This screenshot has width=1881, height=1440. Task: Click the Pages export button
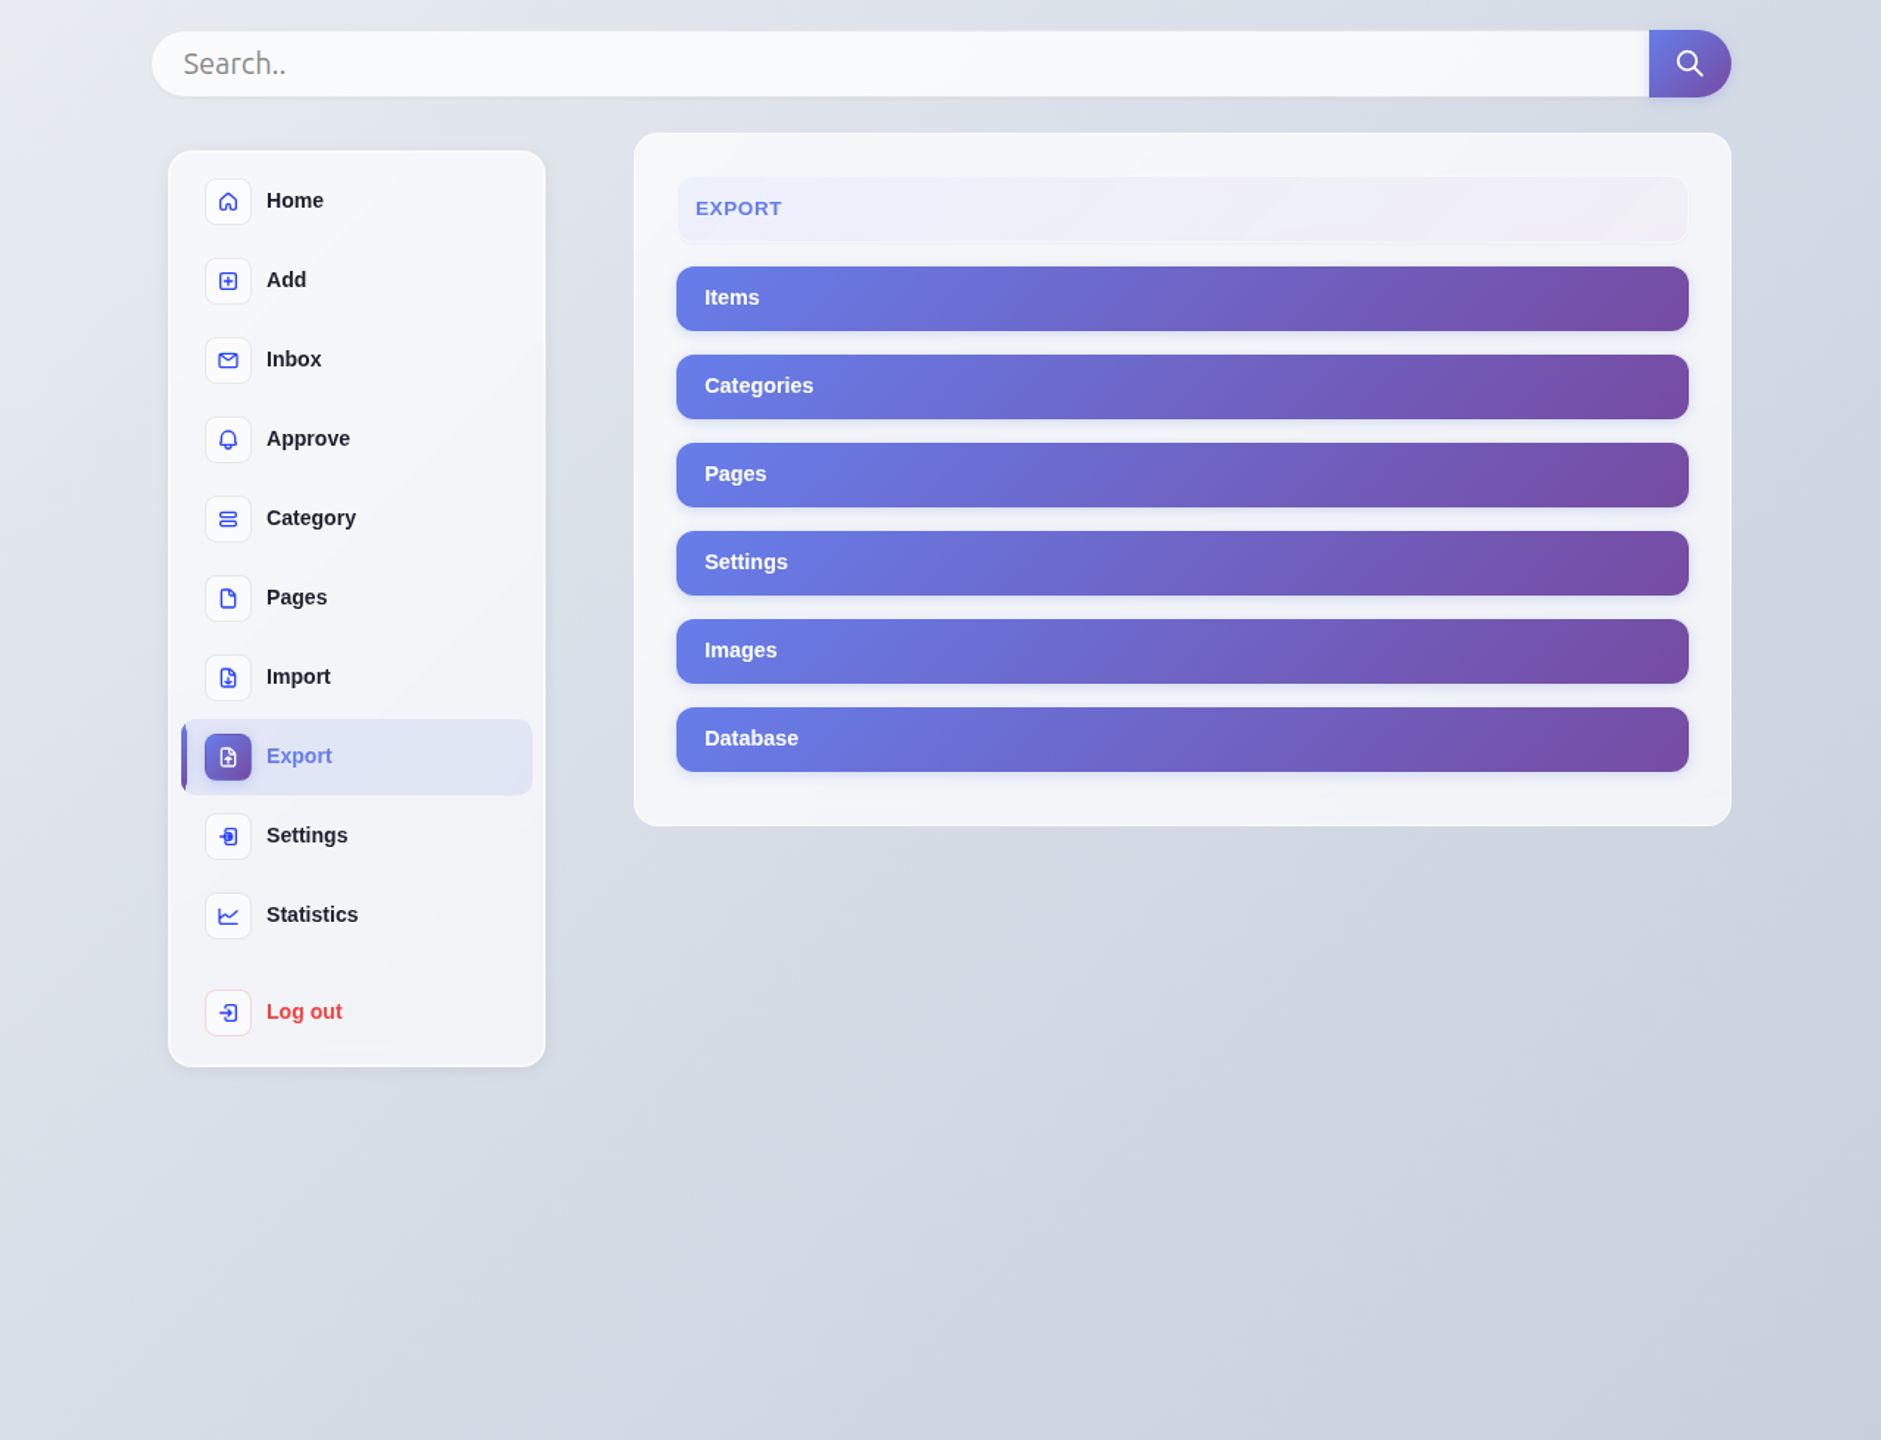1182,475
